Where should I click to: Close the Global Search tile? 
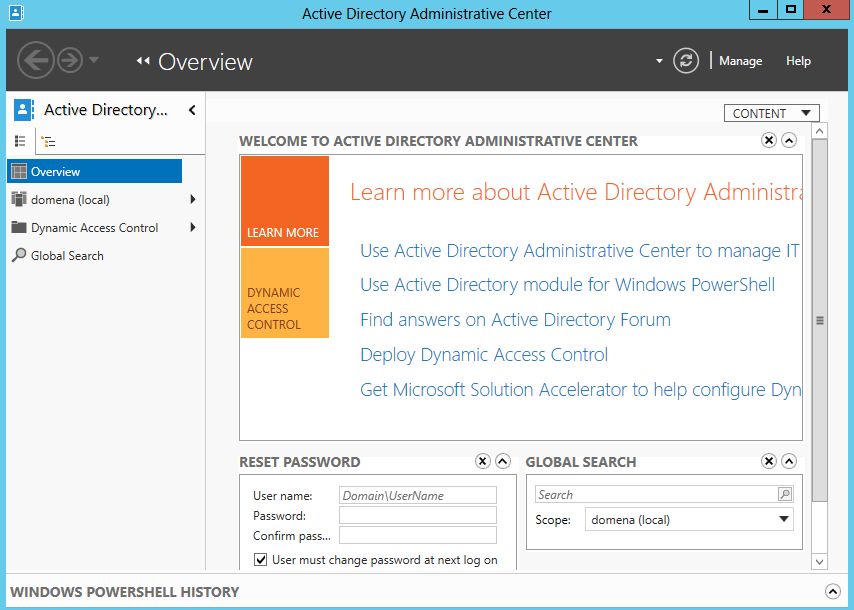point(768,461)
